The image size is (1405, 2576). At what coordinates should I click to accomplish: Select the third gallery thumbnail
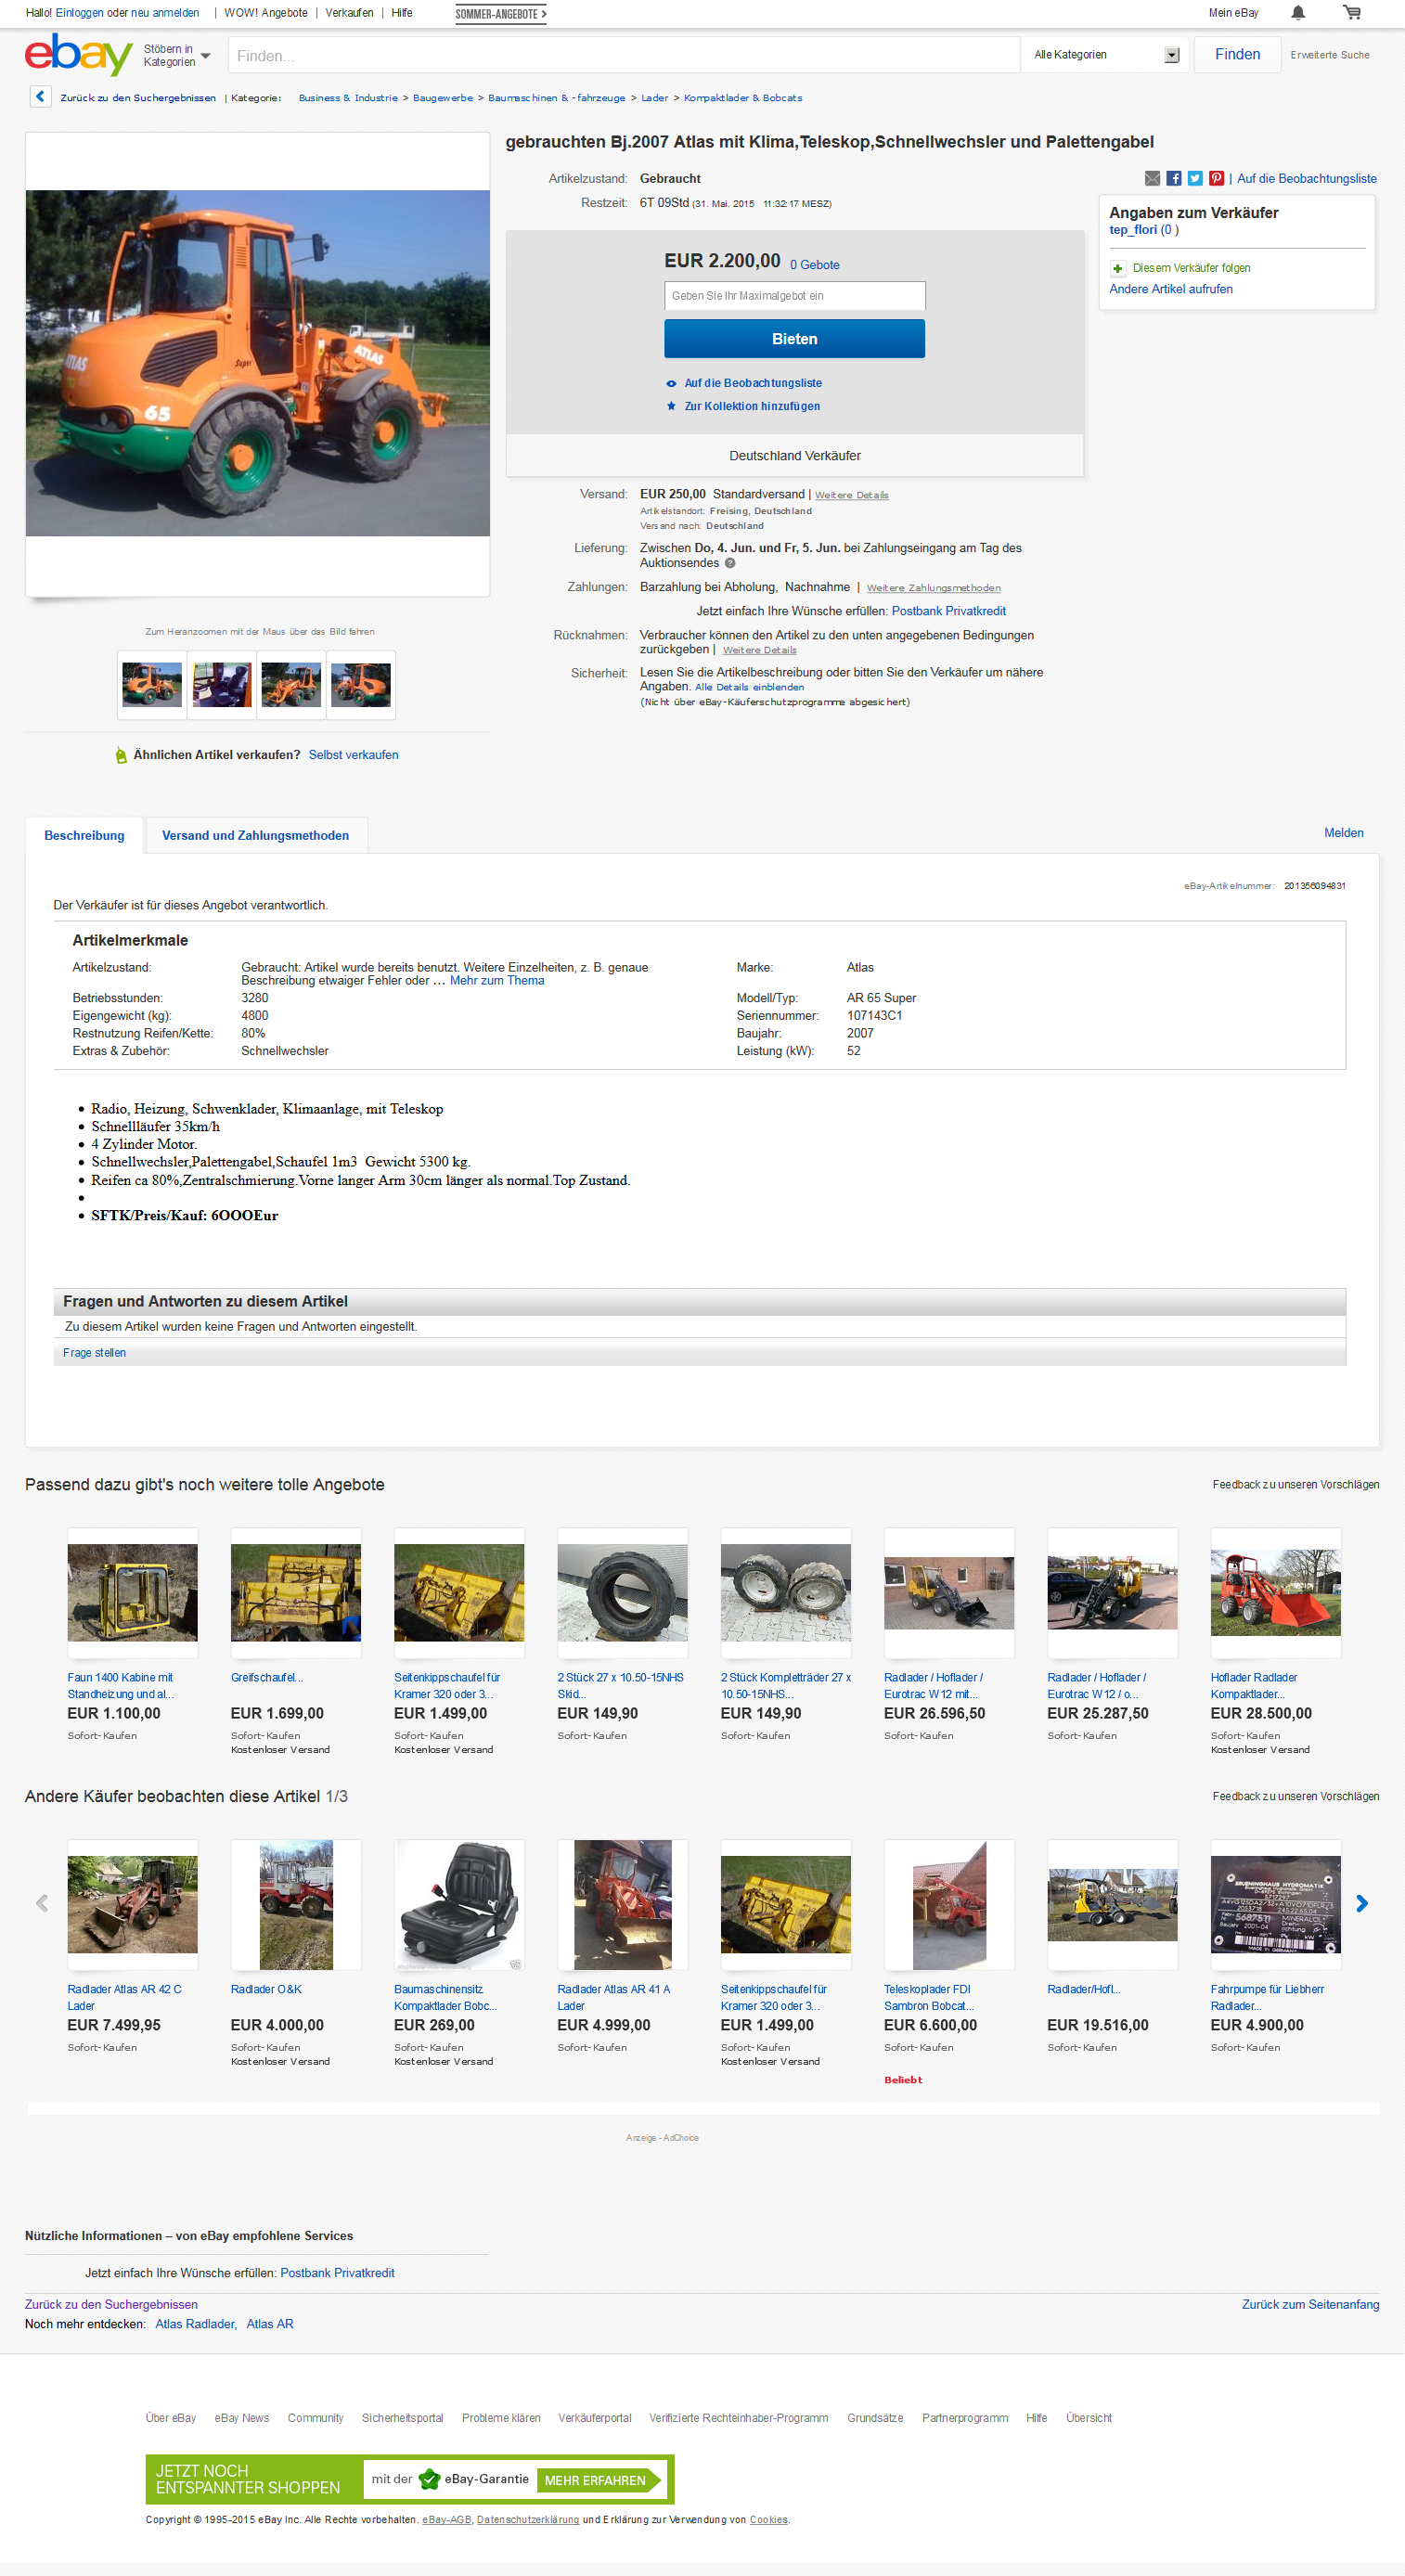[291, 685]
